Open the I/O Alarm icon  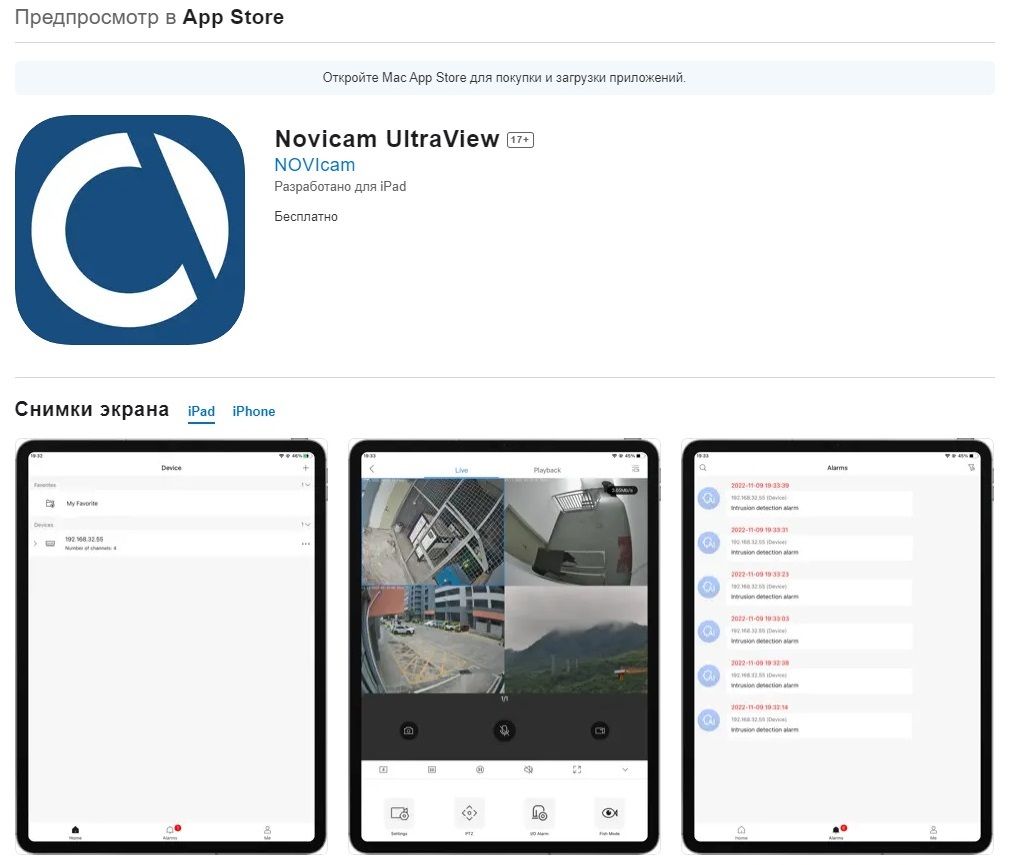click(539, 813)
